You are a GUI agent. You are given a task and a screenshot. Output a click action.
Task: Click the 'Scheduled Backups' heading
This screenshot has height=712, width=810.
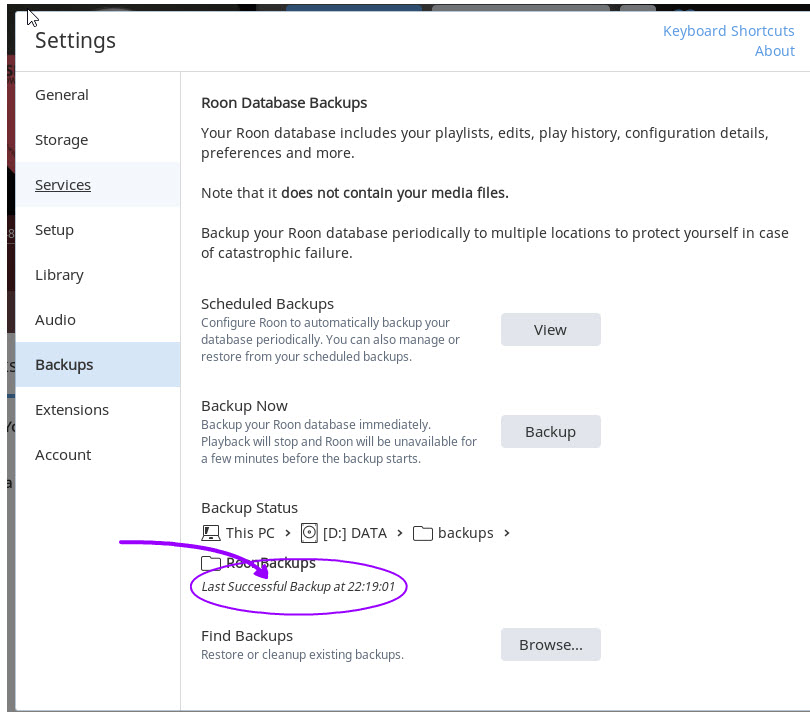click(x=267, y=304)
